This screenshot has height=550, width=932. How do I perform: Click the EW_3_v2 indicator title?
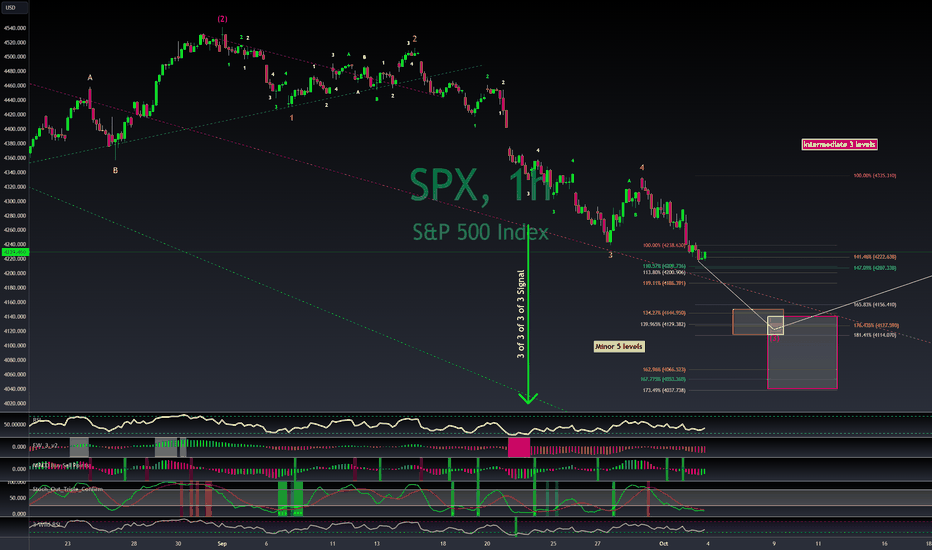(x=45, y=445)
